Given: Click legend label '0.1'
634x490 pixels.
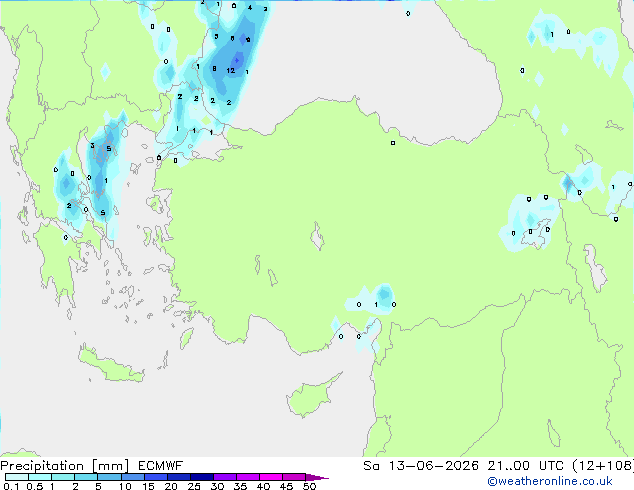Looking at the screenshot, I should coord(11,486).
